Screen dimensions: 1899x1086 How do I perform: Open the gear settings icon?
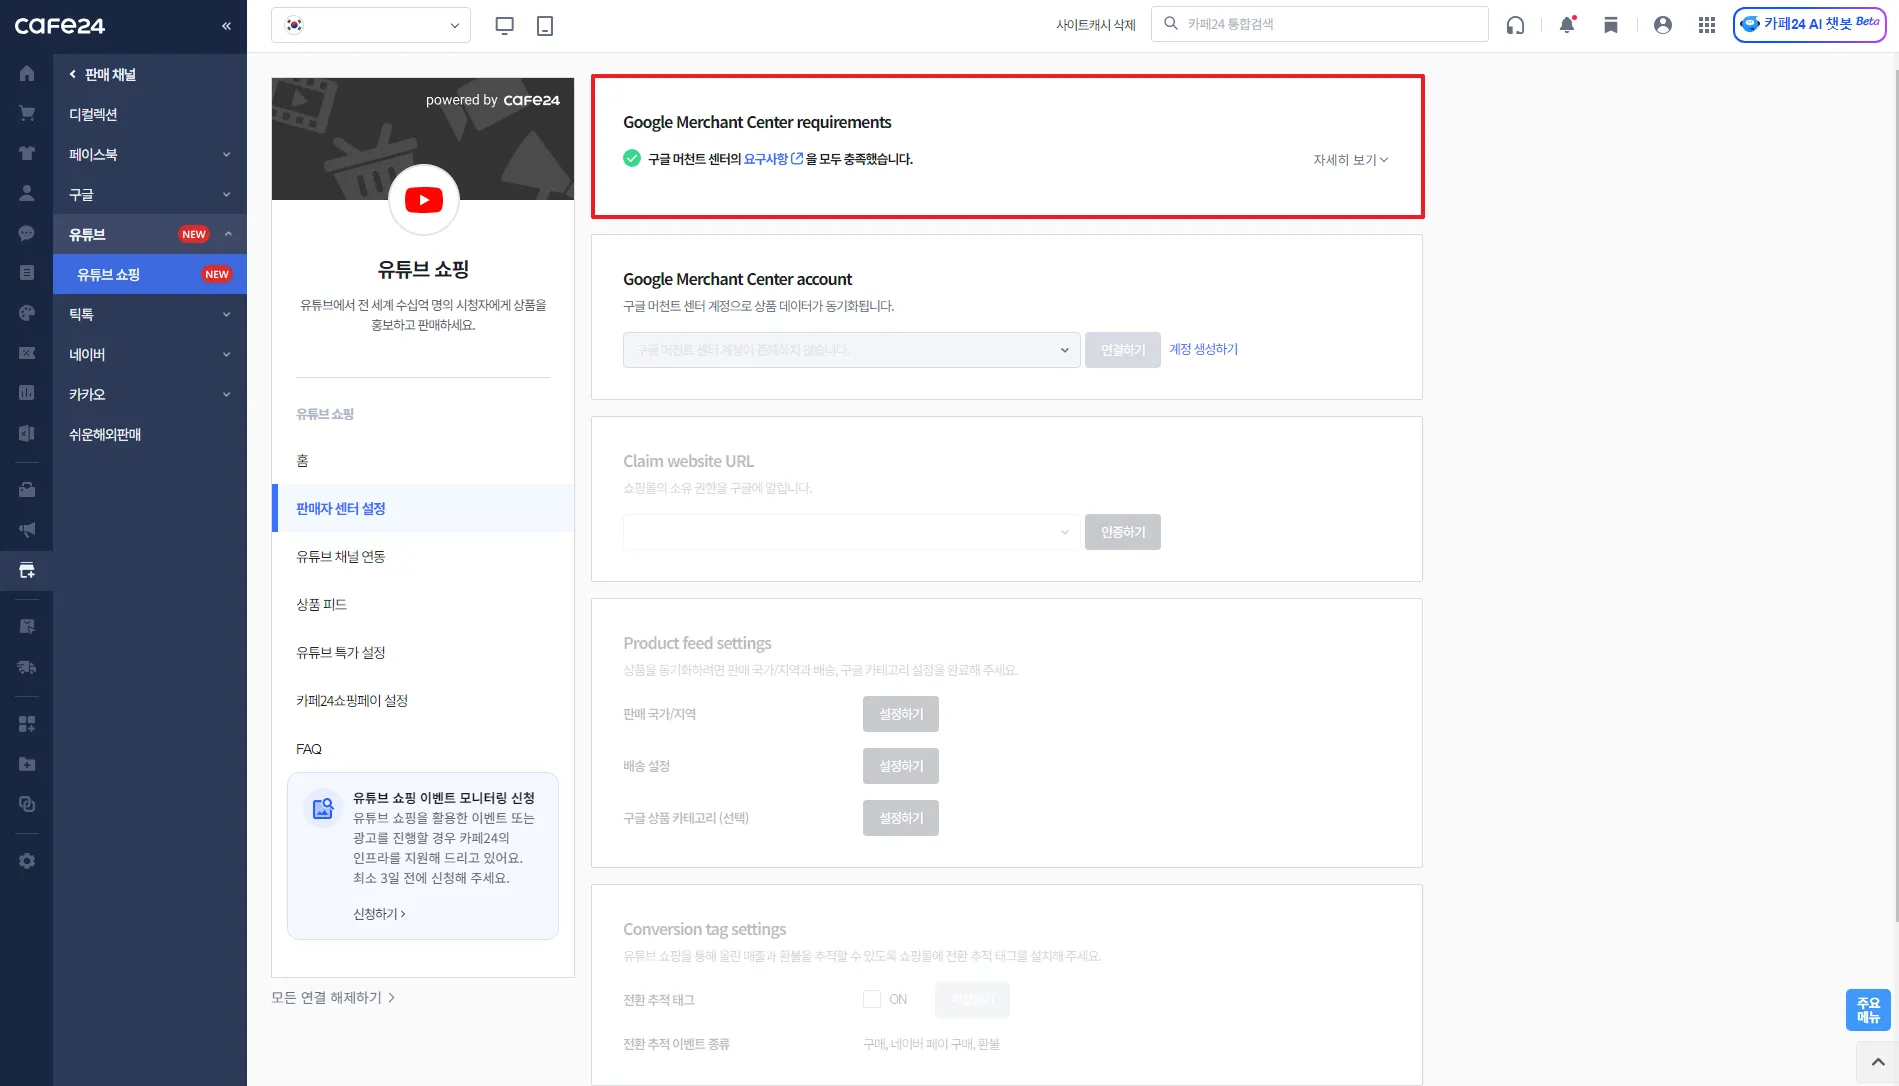point(27,861)
